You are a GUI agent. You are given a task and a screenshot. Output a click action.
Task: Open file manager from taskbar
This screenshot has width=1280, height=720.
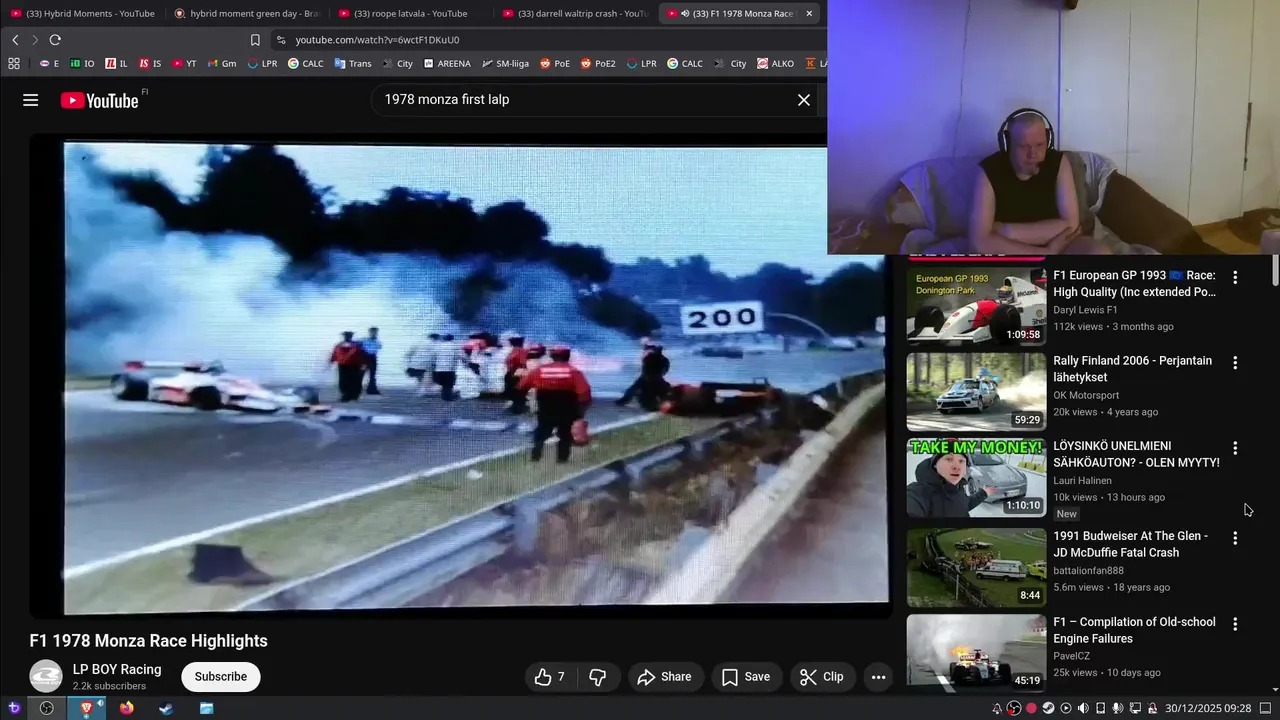click(206, 708)
